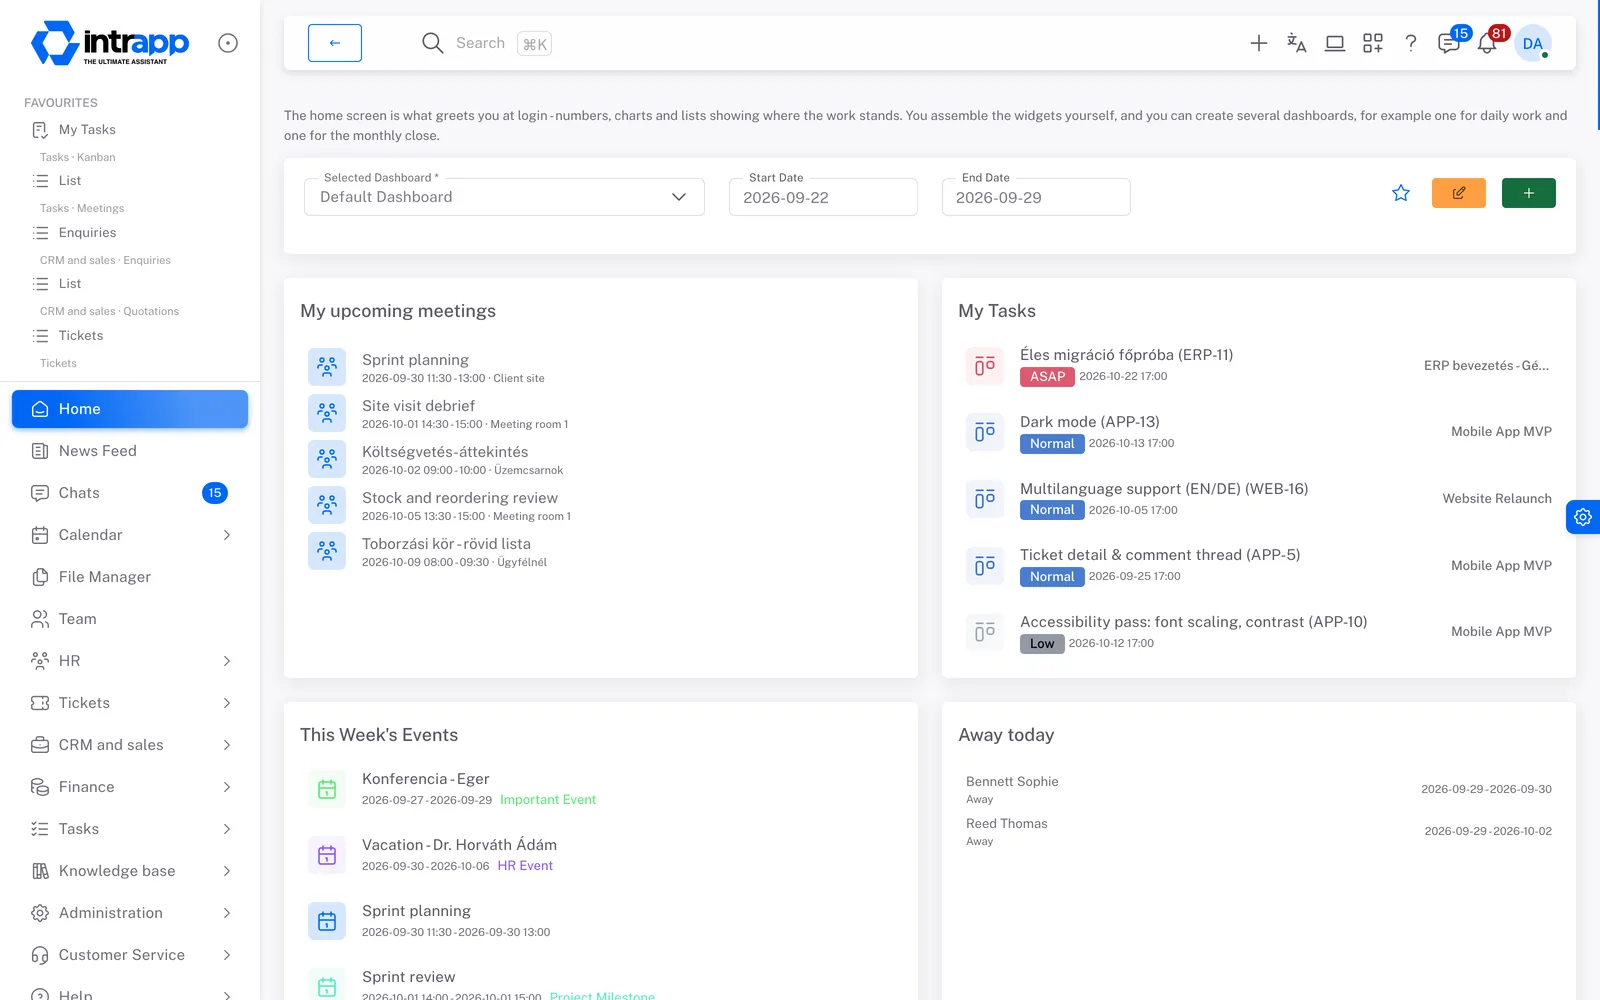This screenshot has width=1600, height=1000.
Task: Open the apps grid add icon
Action: pos(1373,43)
